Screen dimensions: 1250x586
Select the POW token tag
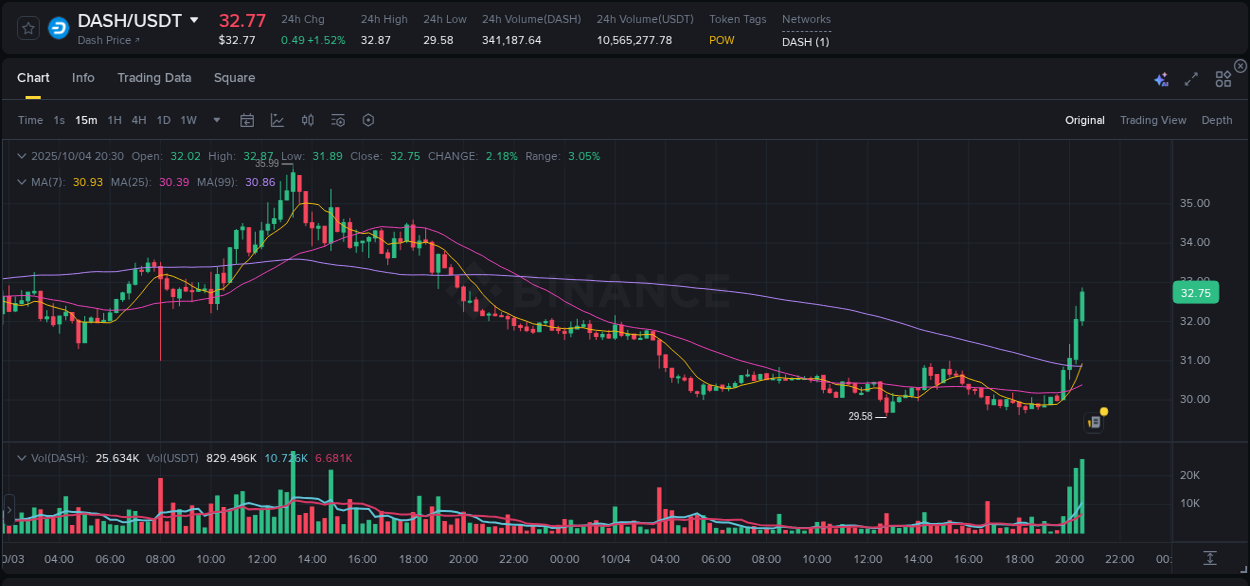coord(721,40)
